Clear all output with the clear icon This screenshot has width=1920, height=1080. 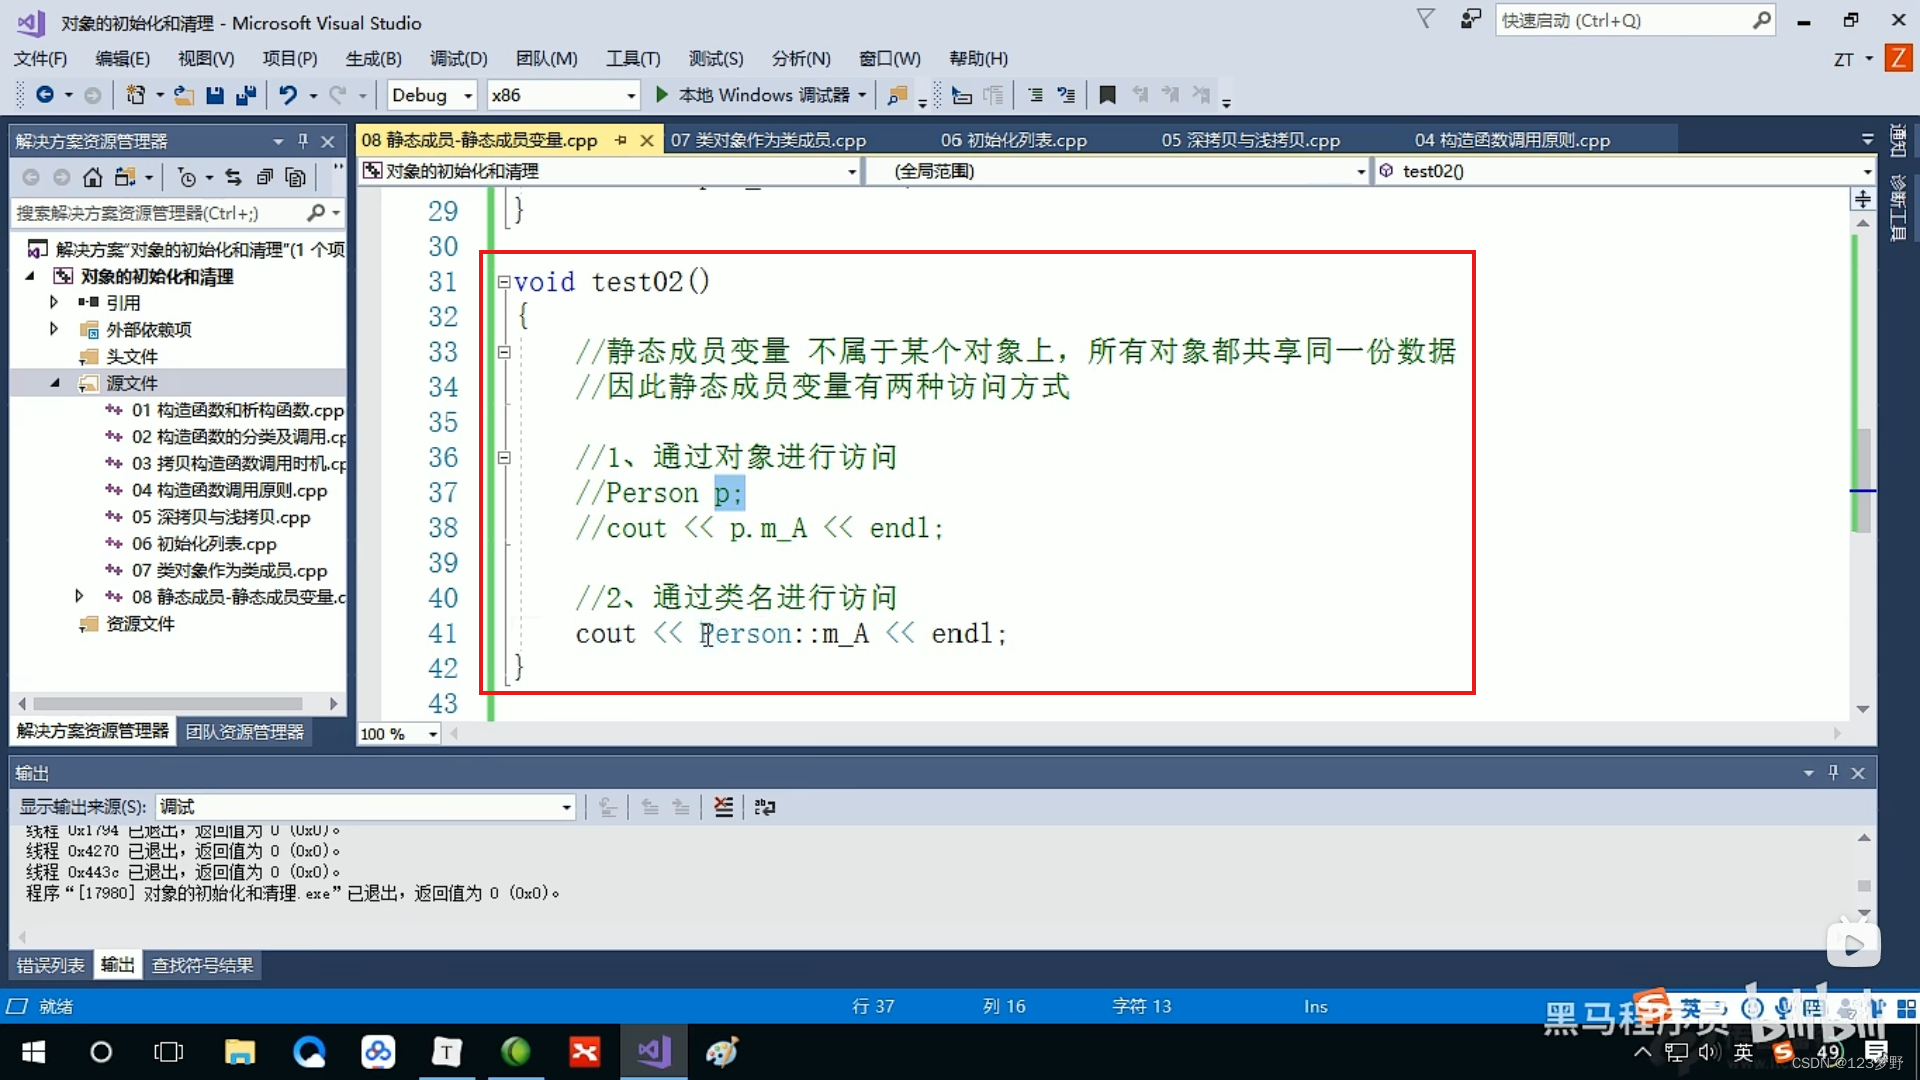pyautogui.click(x=723, y=807)
